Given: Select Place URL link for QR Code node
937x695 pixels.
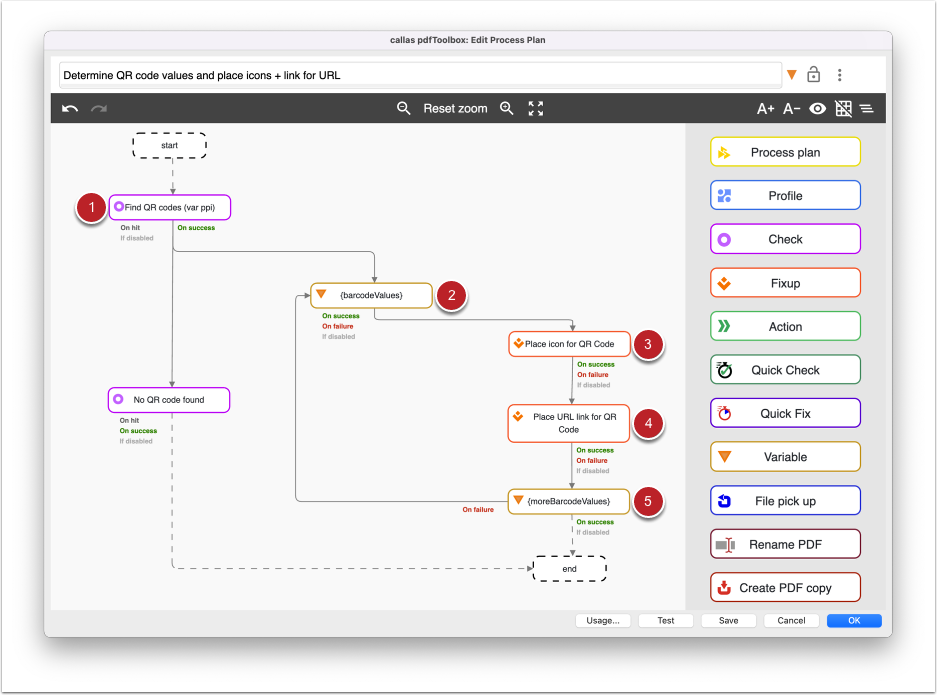Looking at the screenshot, I should [569, 423].
